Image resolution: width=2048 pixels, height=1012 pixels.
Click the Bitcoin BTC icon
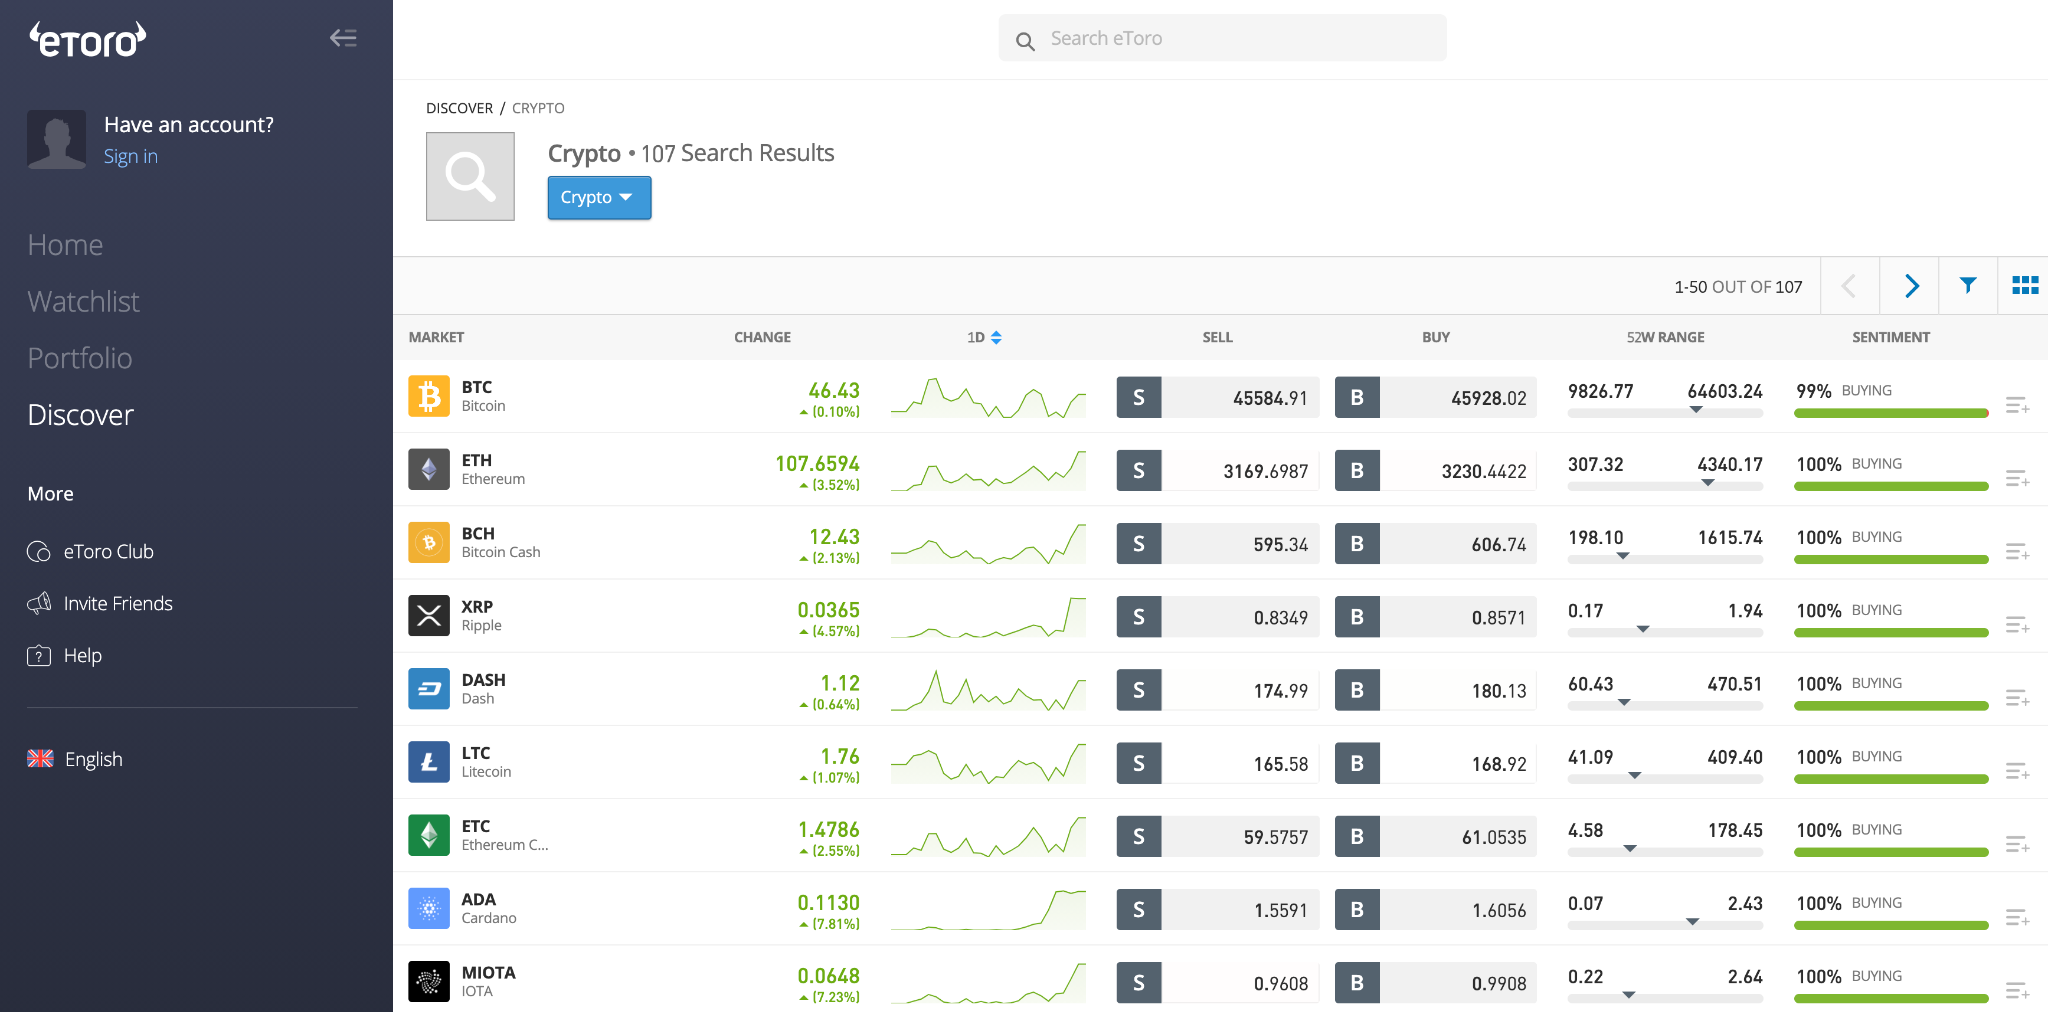coord(429,396)
